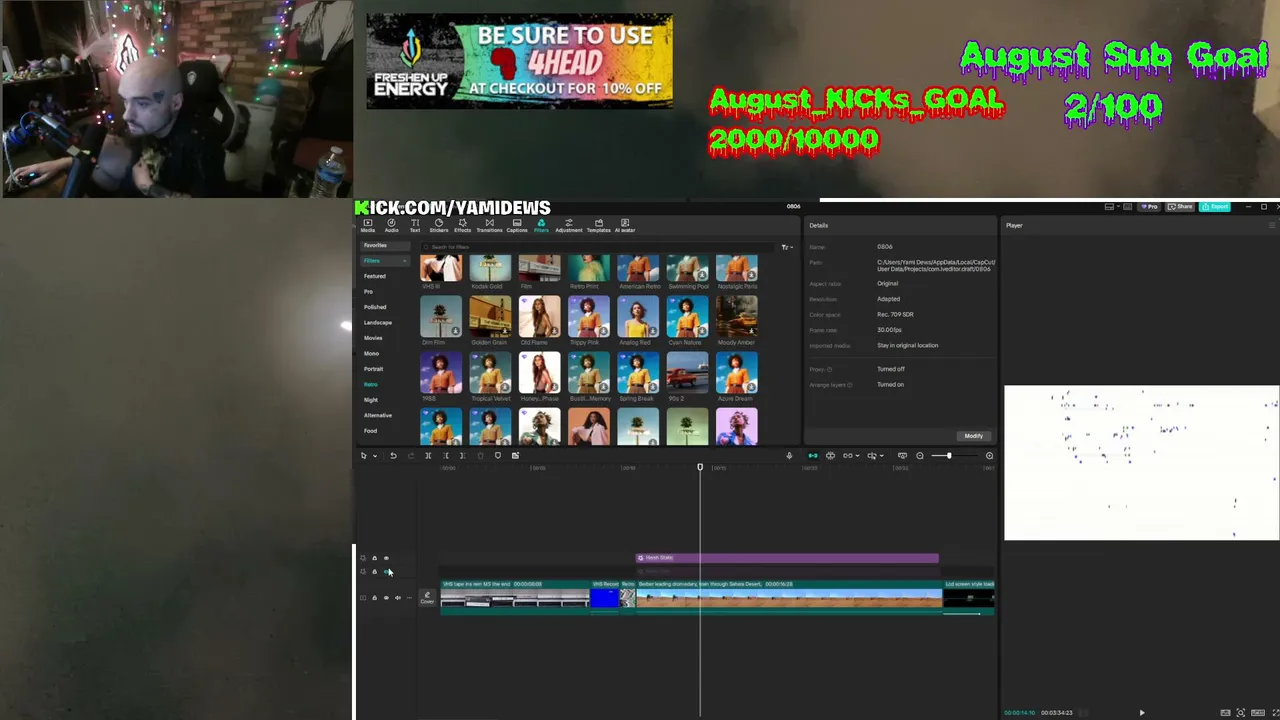
Task: Open the Audio tab
Action: (x=391, y=226)
